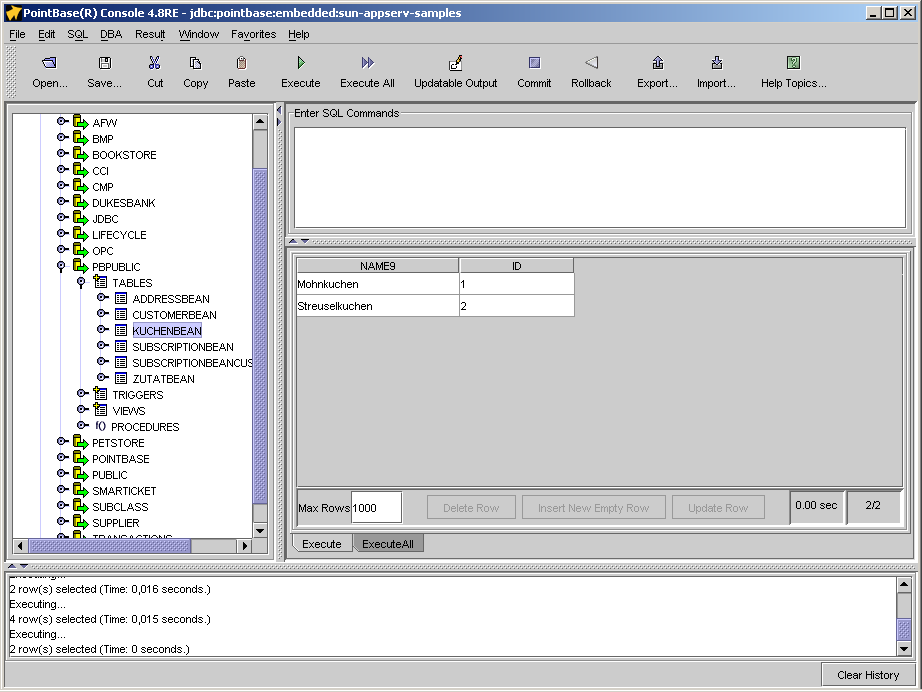Open the Favorites menu
Screen dimensions: 922x692
pyautogui.click(x=253, y=34)
